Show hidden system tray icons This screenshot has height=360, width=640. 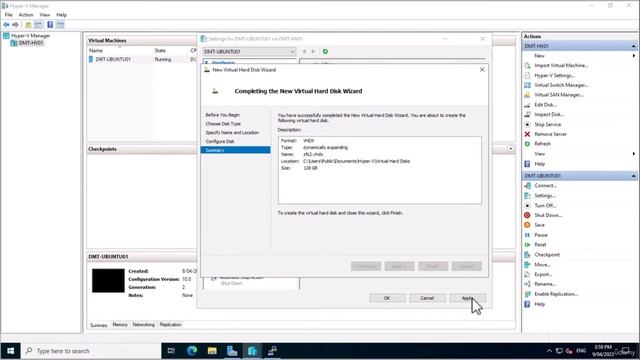tap(549, 351)
